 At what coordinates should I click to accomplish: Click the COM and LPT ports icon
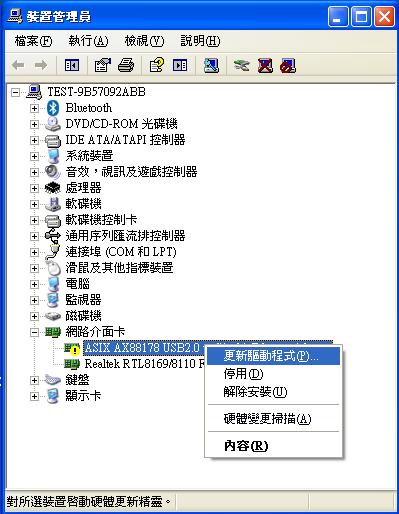(x=53, y=252)
